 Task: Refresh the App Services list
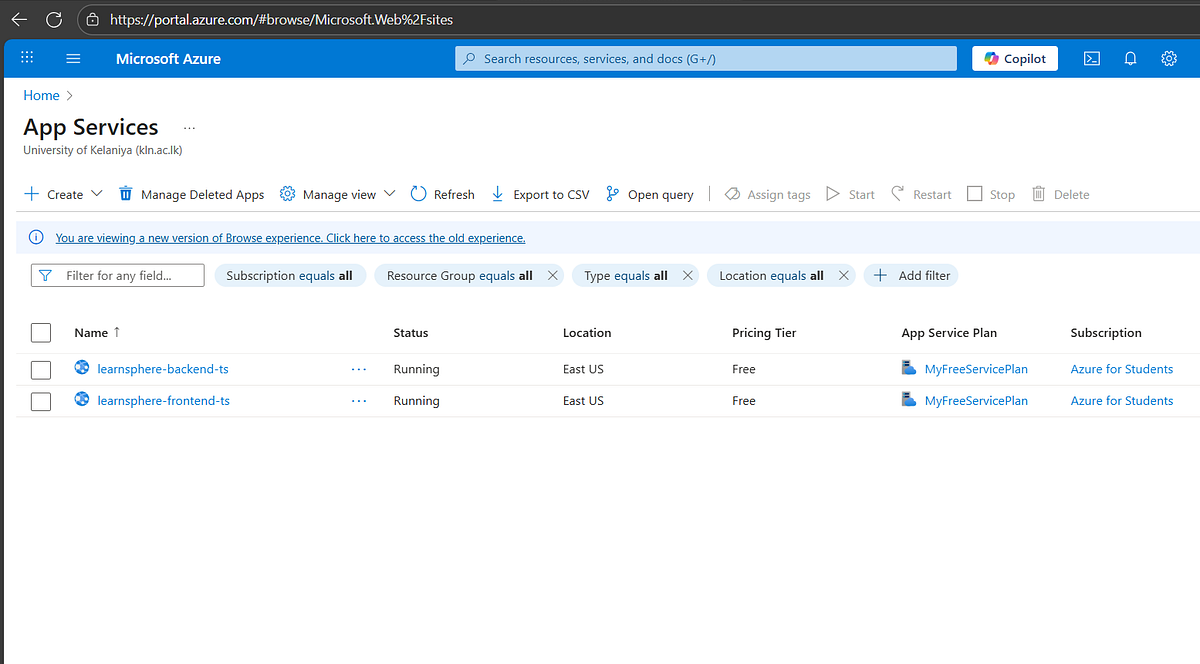(x=441, y=193)
